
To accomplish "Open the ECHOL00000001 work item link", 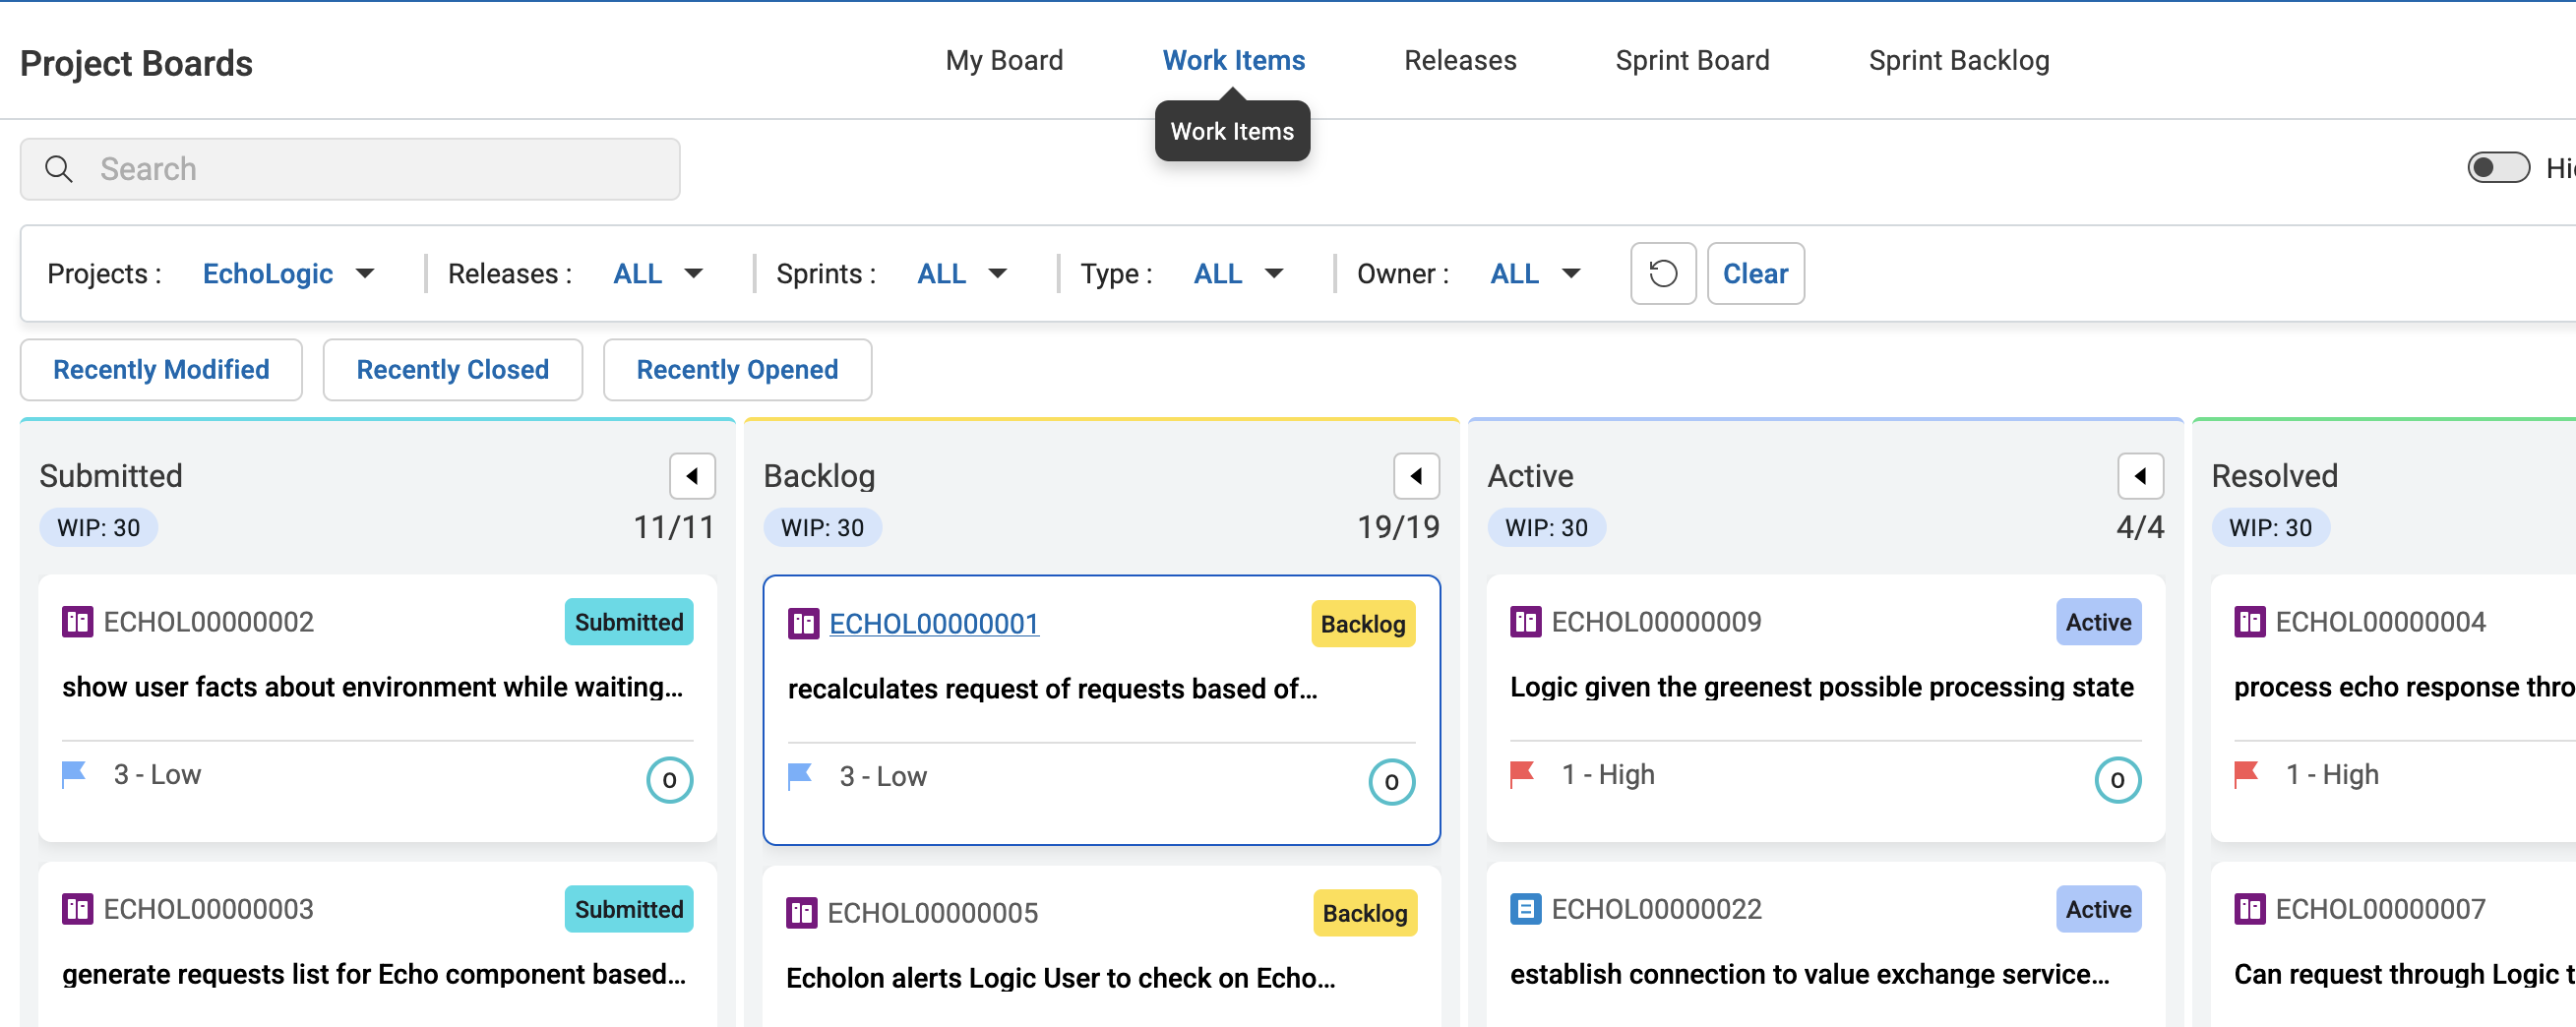I will 934,624.
